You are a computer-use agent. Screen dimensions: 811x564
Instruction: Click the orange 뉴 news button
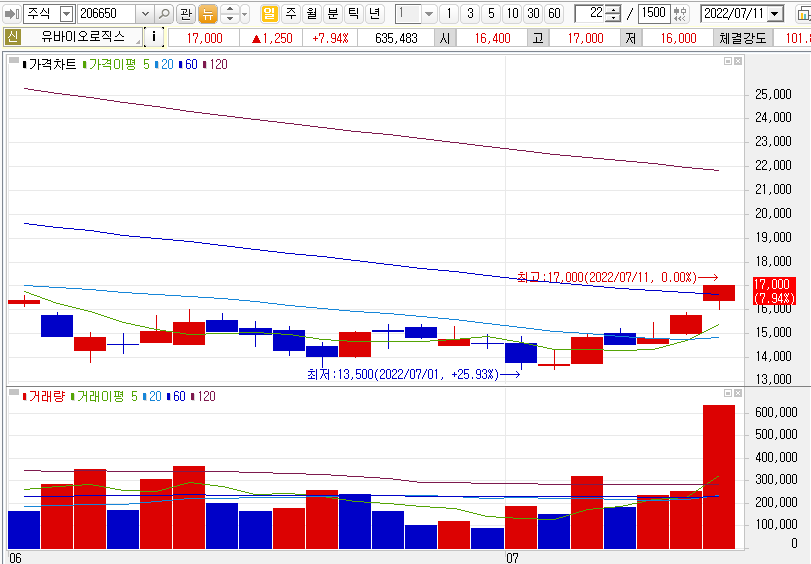pos(208,14)
